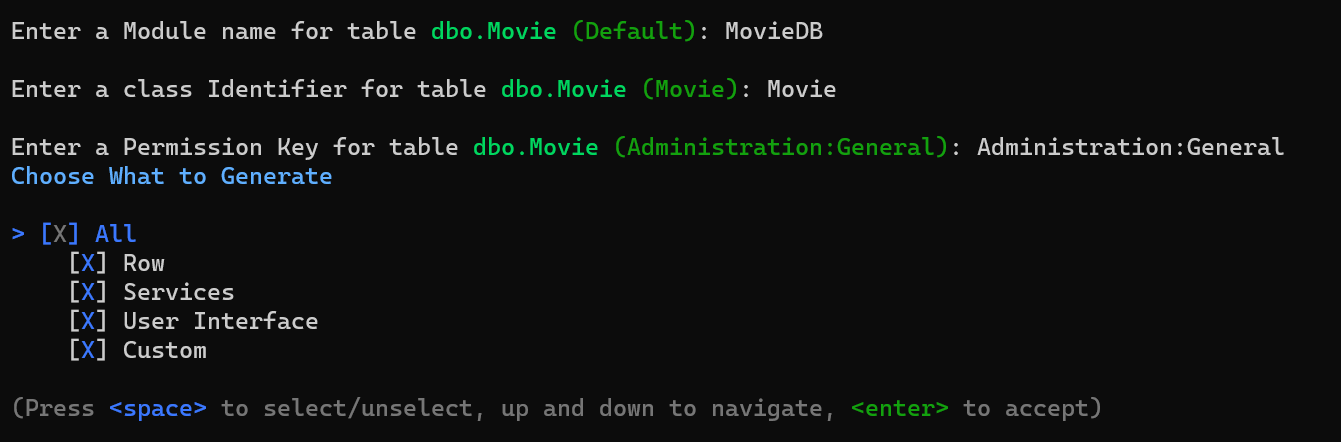The height and width of the screenshot is (442, 1341).
Task: Click the selection arrow beside All
Action: coord(18,234)
